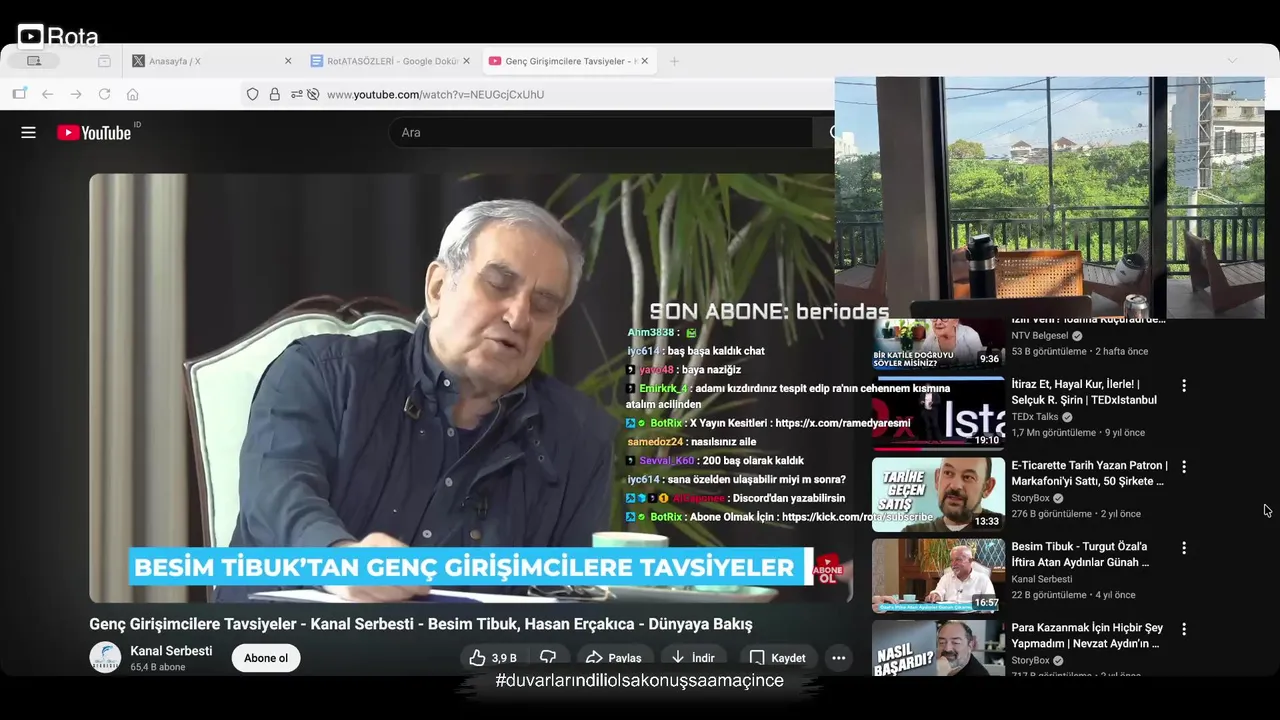Open the YouTube hamburger guide menu
Screen dimensions: 1280x720
[x=28, y=132]
